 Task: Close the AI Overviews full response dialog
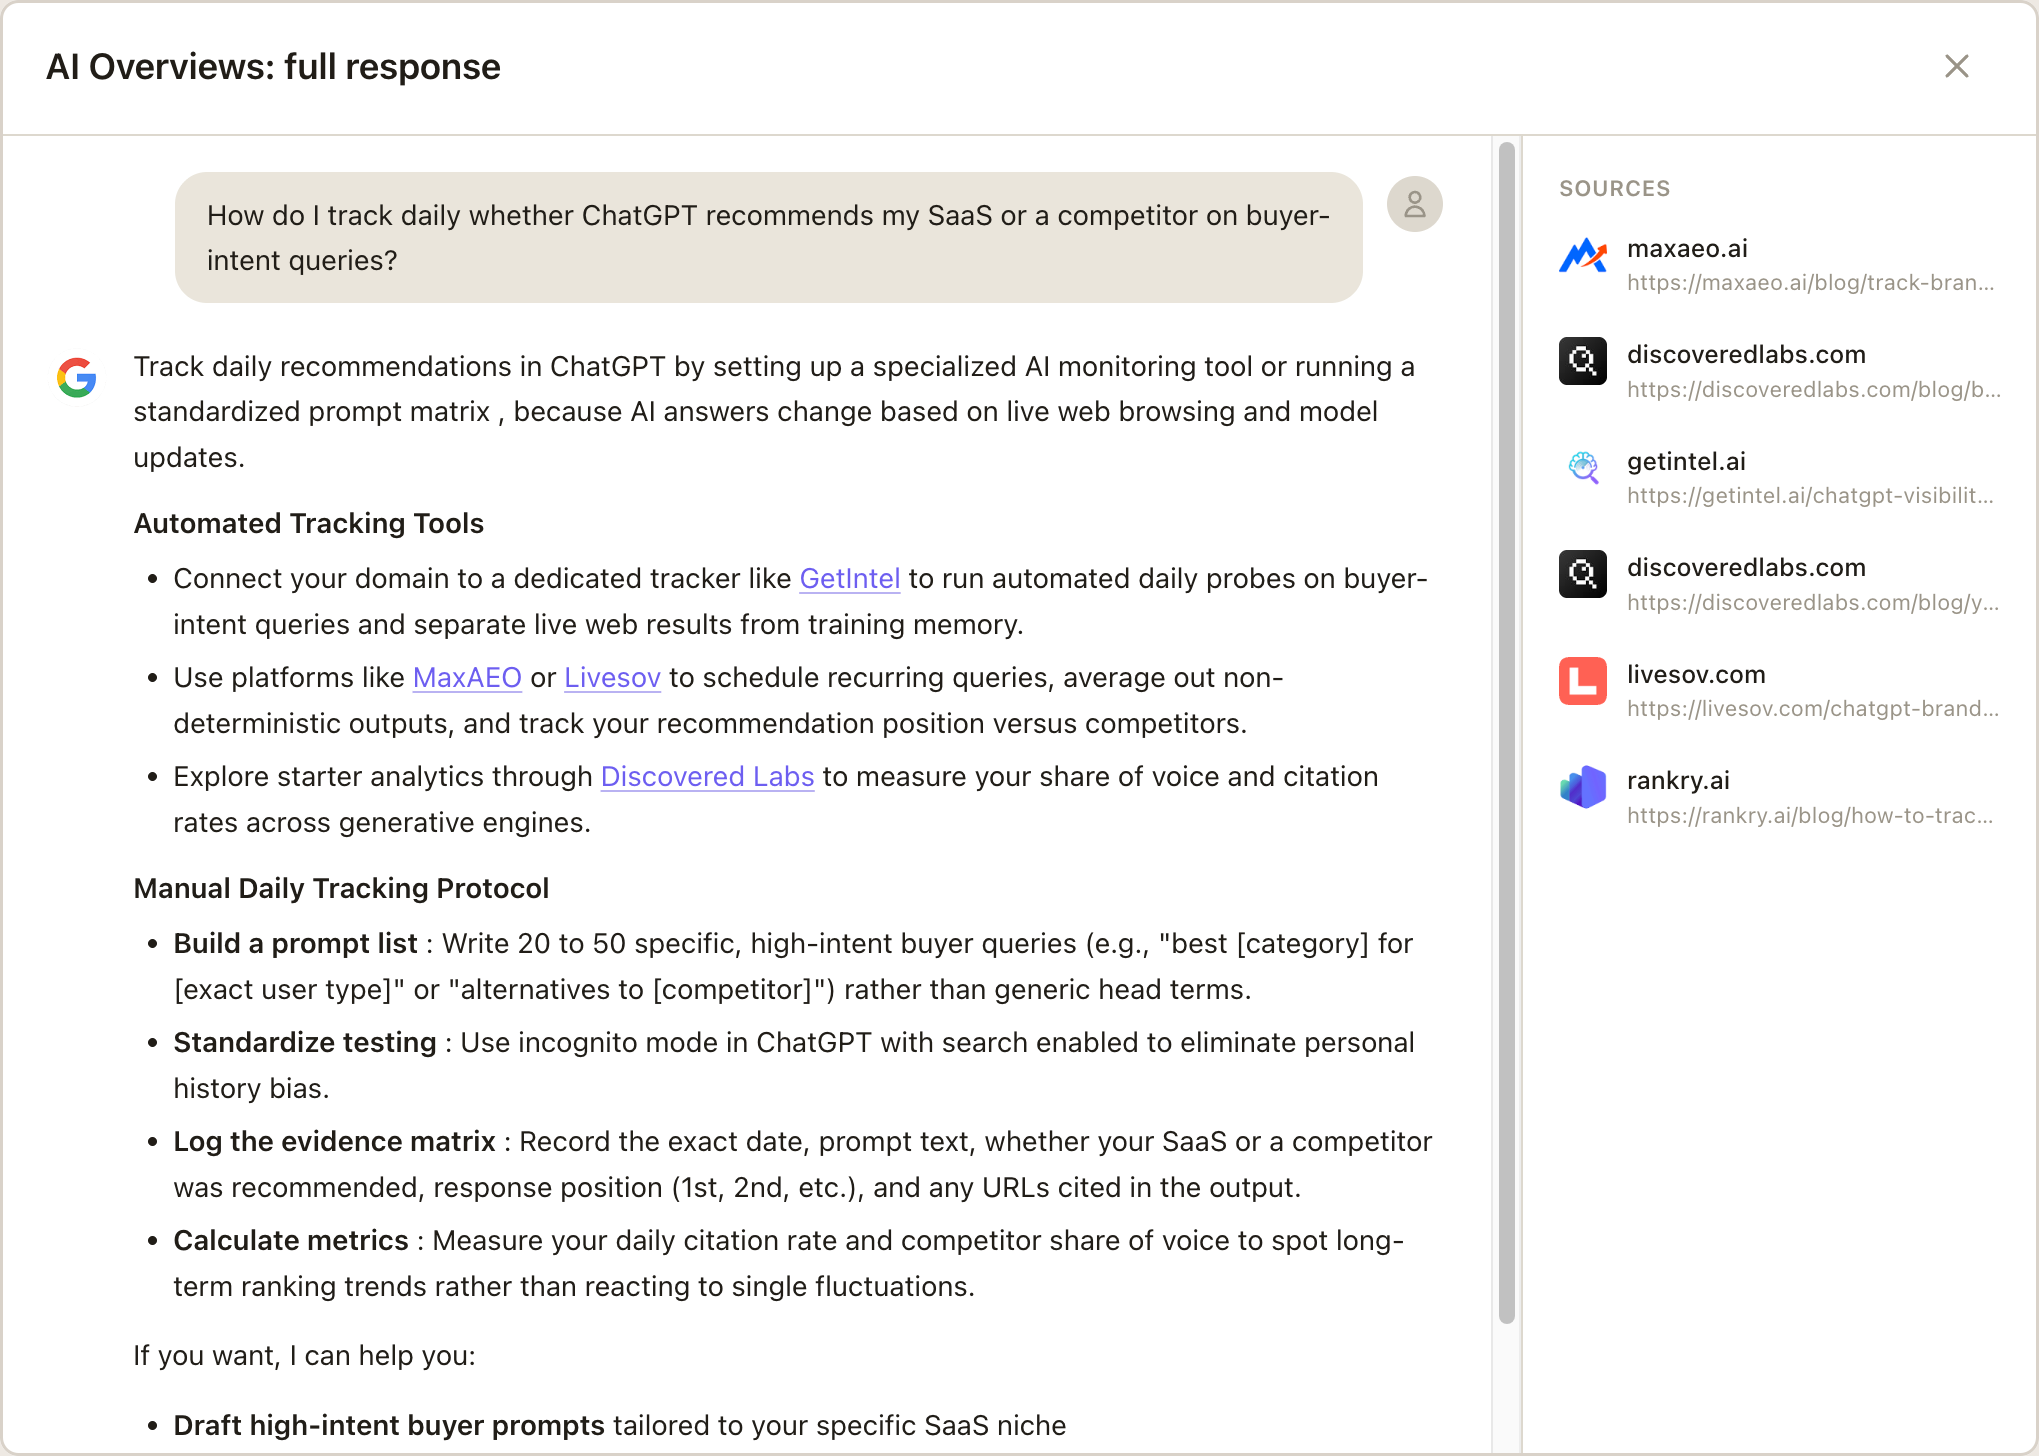tap(1956, 66)
